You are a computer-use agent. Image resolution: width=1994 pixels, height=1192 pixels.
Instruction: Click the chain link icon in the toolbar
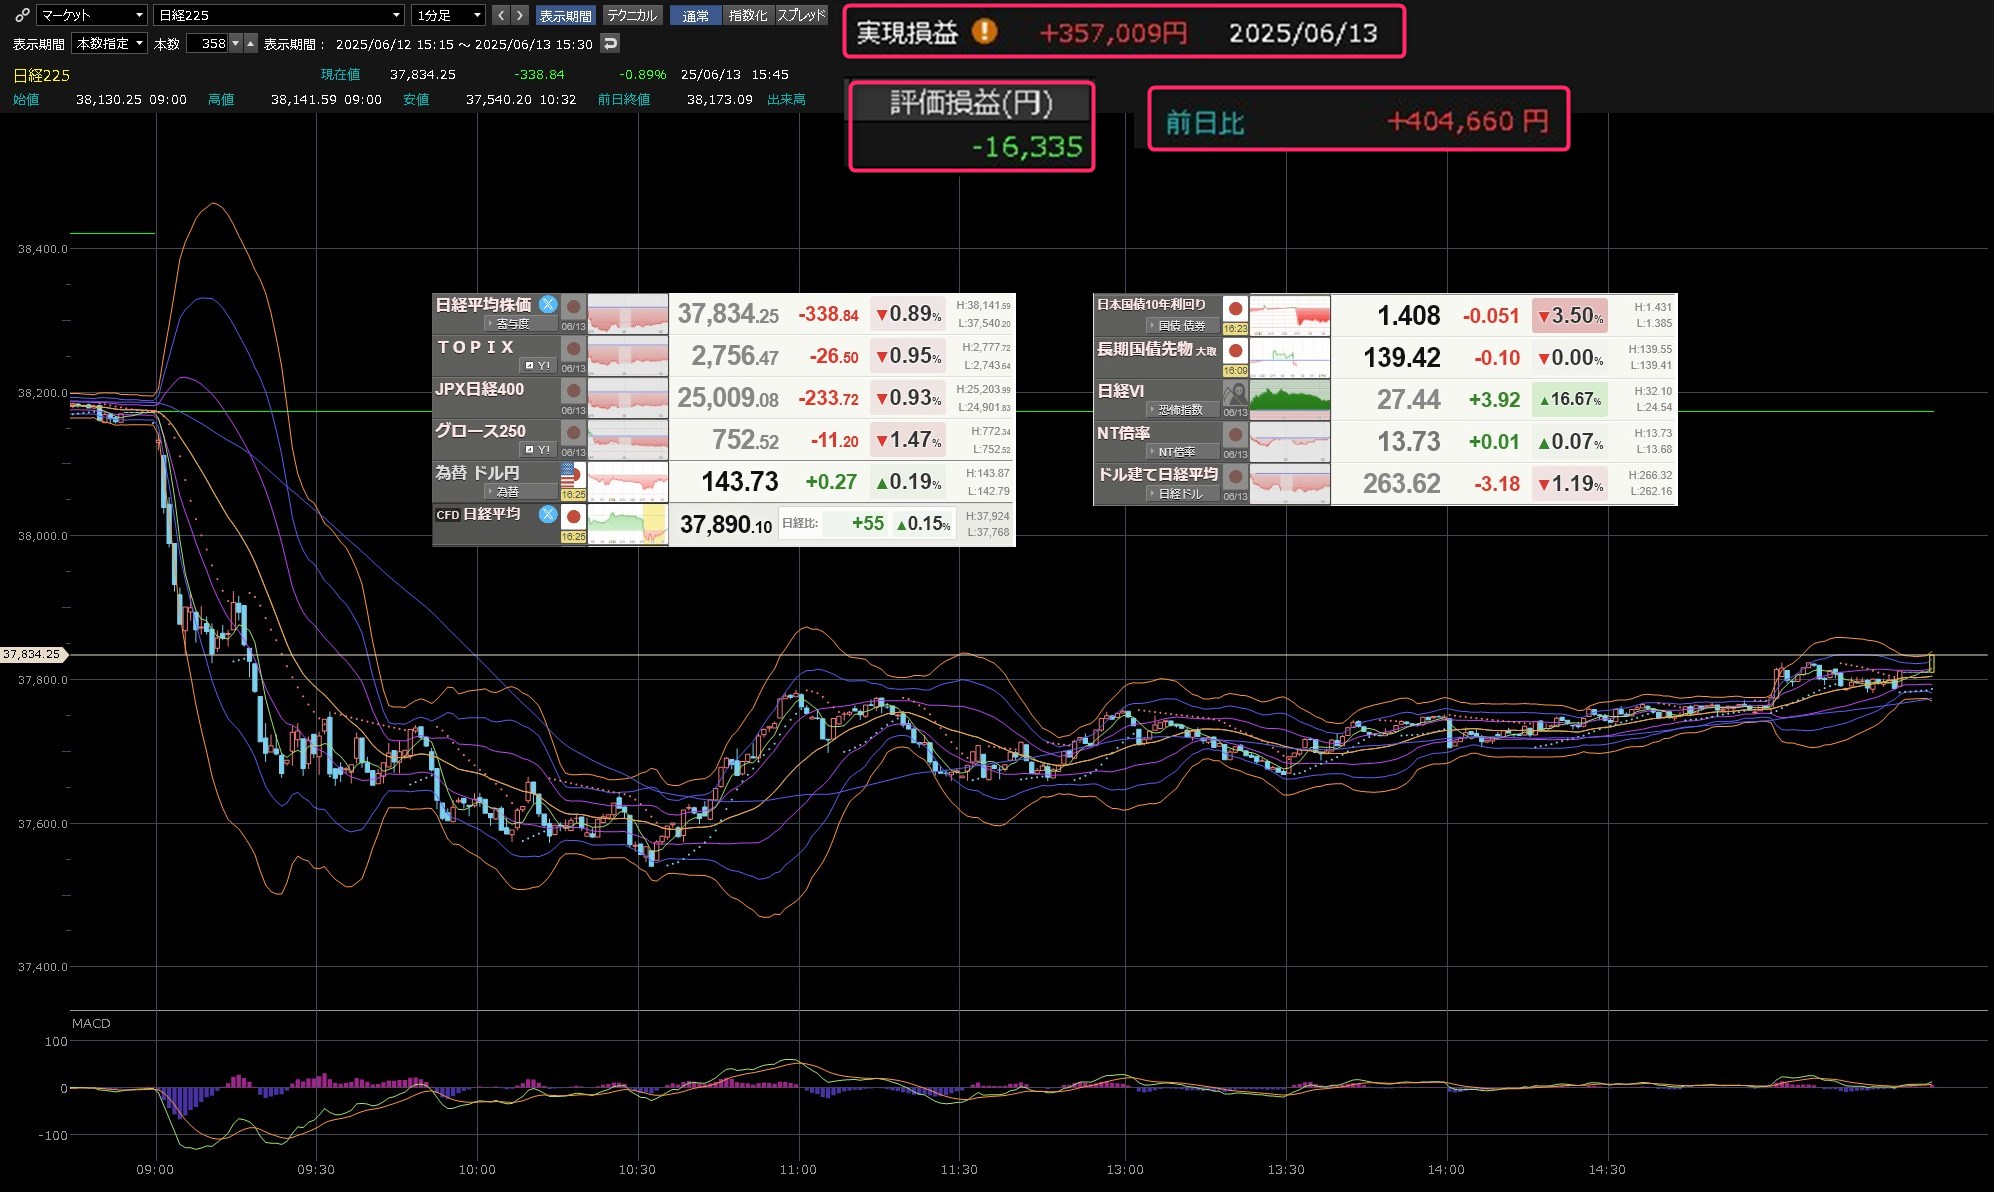click(22, 15)
